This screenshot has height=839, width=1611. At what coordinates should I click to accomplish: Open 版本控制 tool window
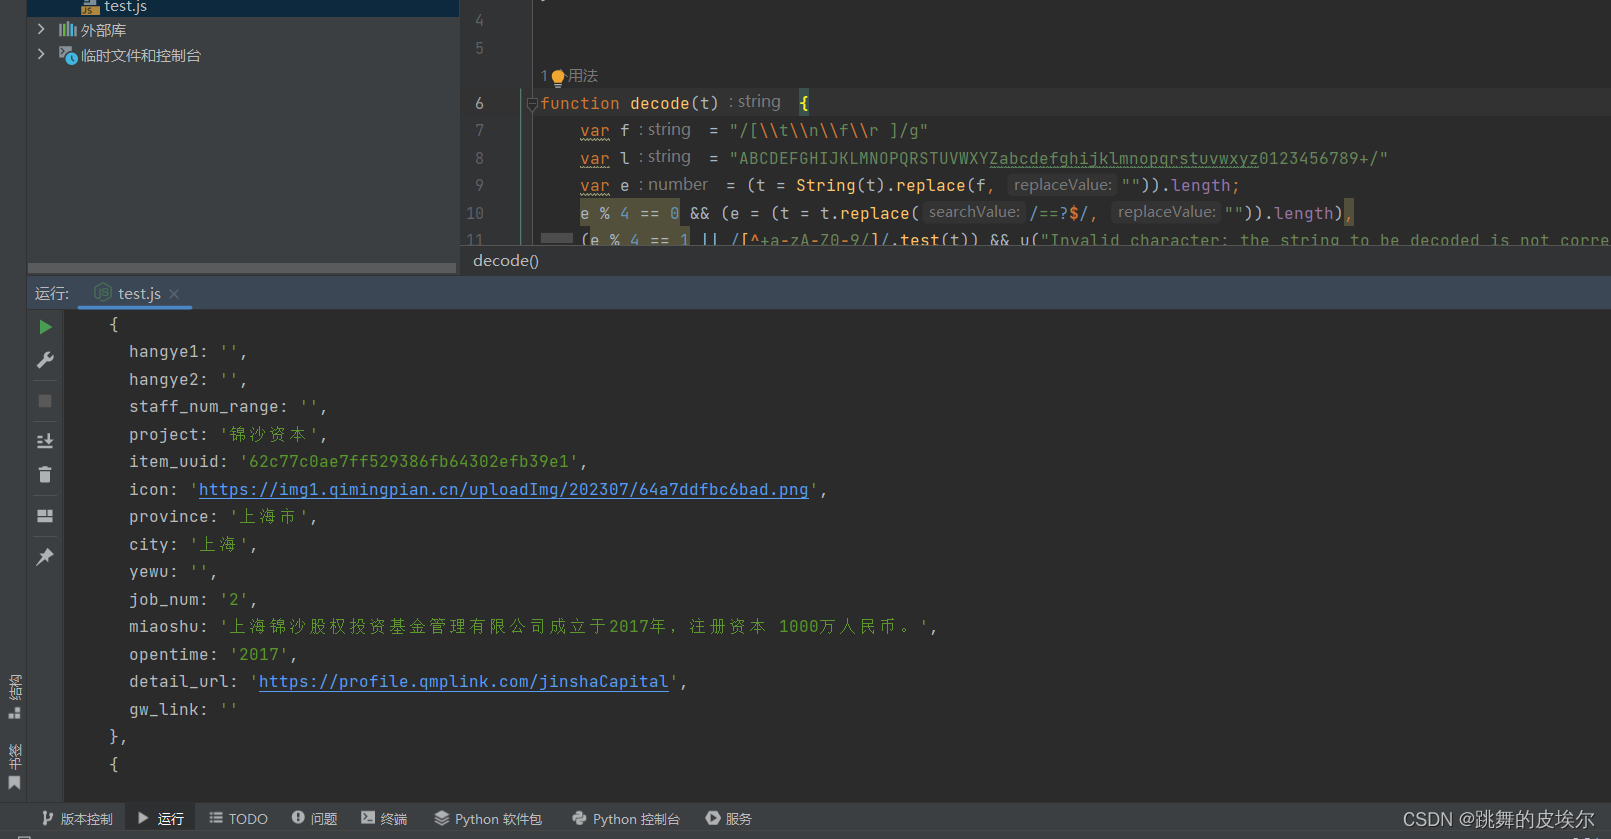click(77, 819)
